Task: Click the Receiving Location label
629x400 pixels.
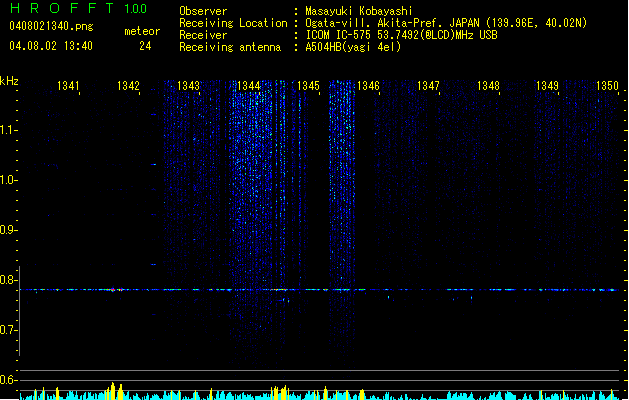Action: pyautogui.click(x=233, y=23)
